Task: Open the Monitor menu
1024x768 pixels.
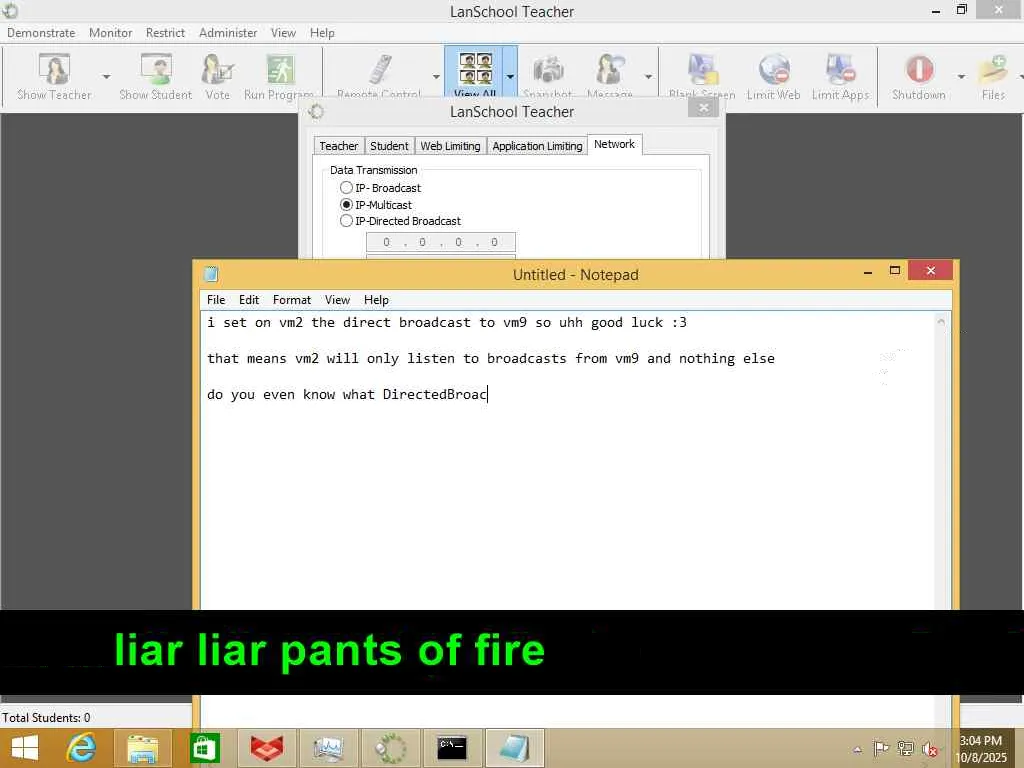Action: pos(110,33)
